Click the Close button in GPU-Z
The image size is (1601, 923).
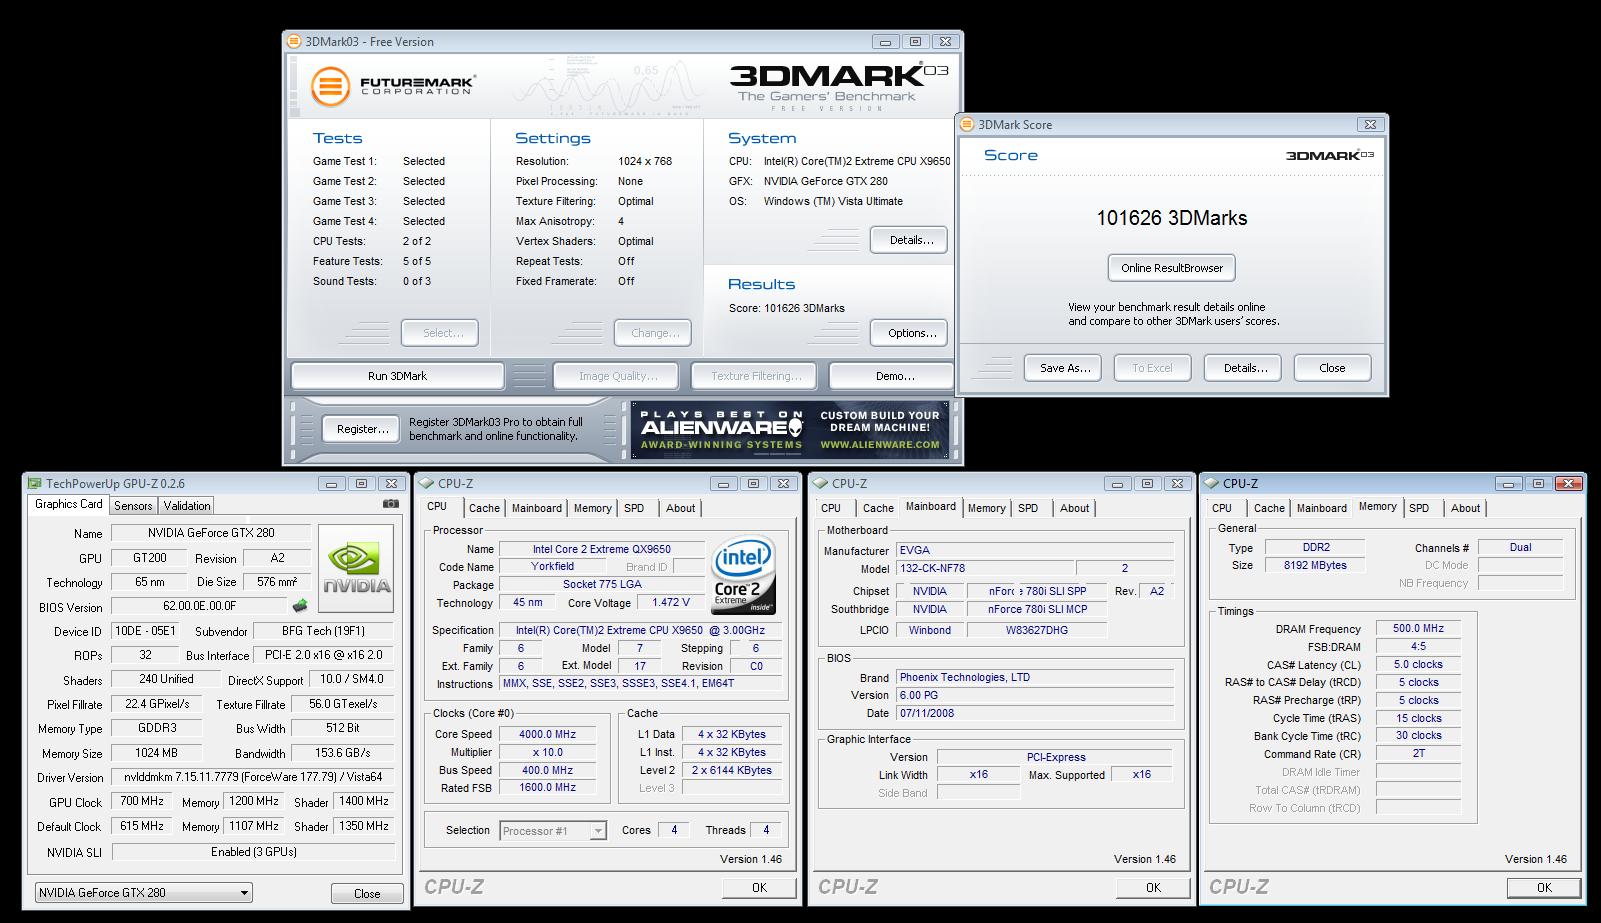[x=367, y=894]
